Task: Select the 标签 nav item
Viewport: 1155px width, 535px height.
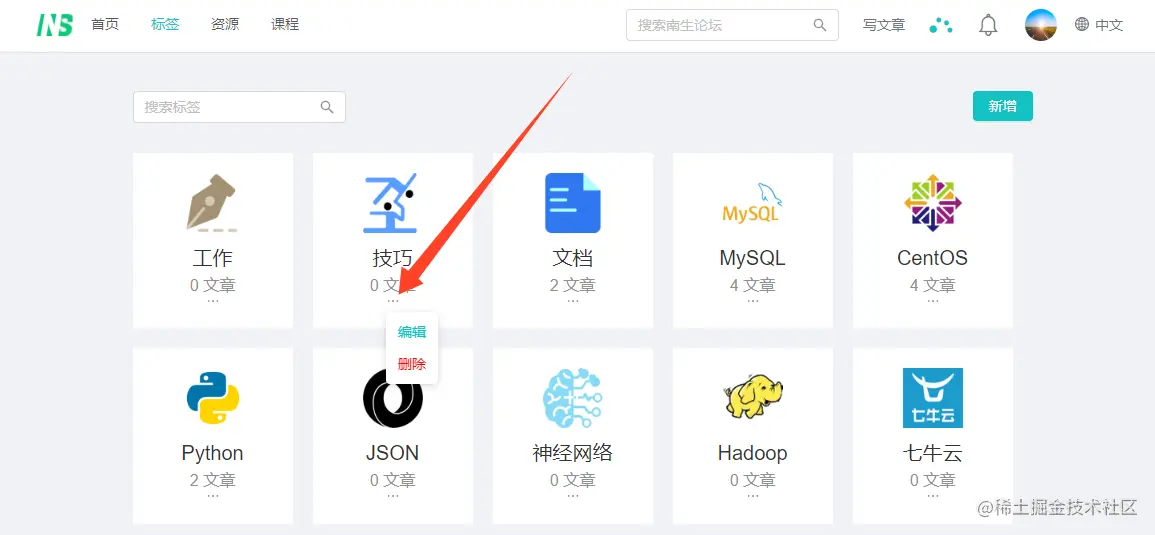Action: [165, 24]
